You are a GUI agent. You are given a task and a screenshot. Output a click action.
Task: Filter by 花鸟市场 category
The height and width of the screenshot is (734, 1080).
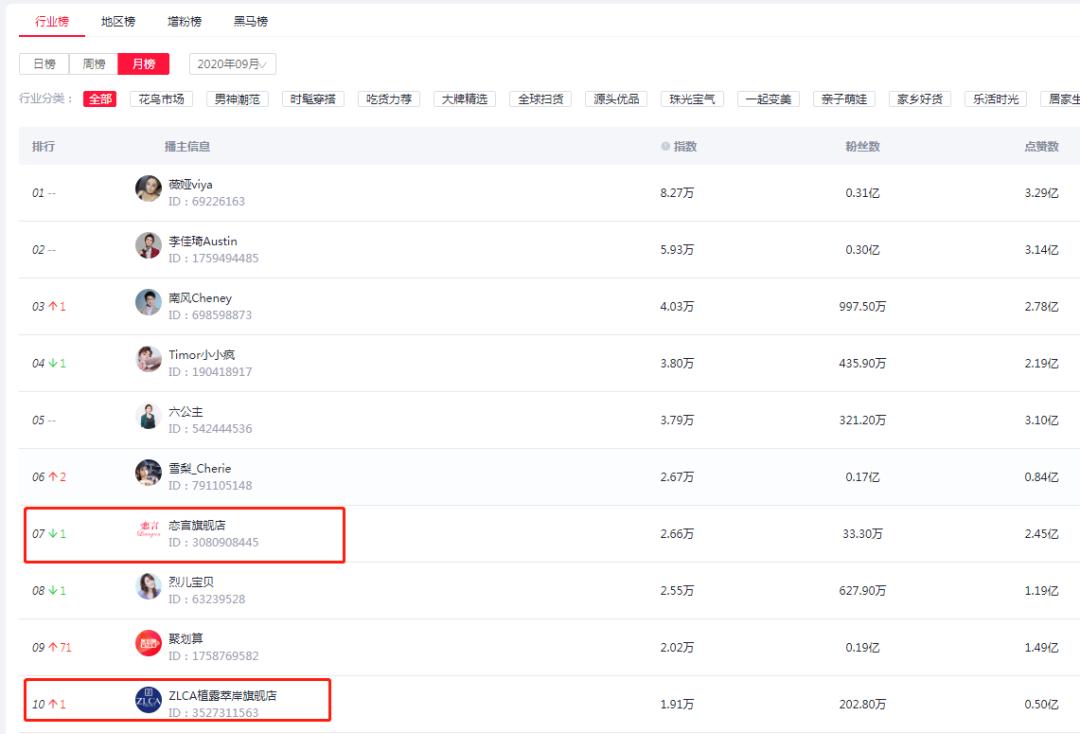pyautogui.click(x=161, y=98)
